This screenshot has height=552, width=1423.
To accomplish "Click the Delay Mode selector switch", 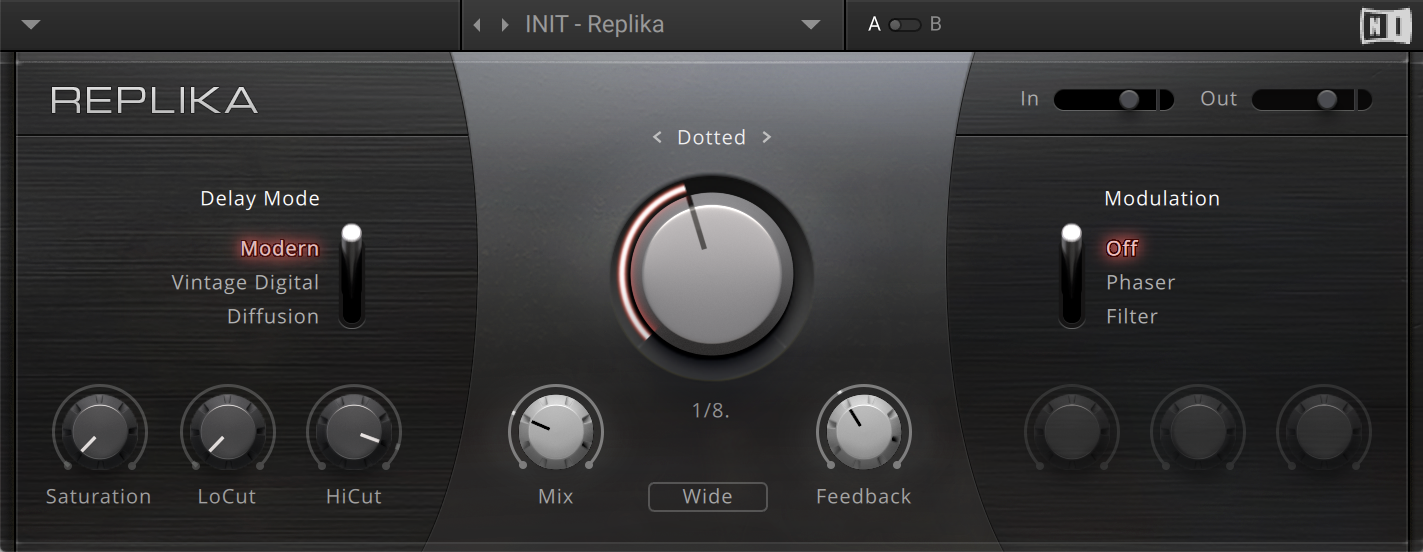I will click(351, 275).
